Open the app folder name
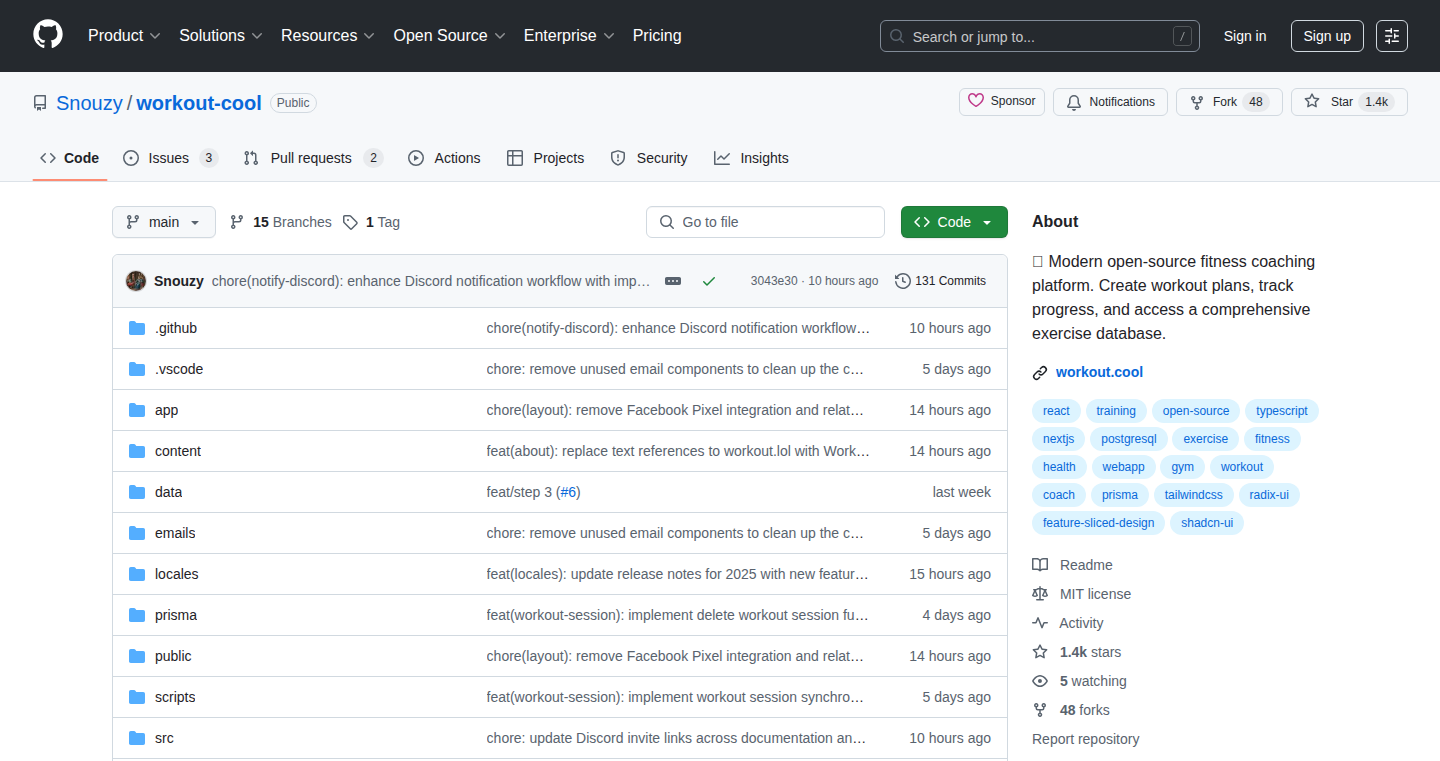 click(x=166, y=410)
